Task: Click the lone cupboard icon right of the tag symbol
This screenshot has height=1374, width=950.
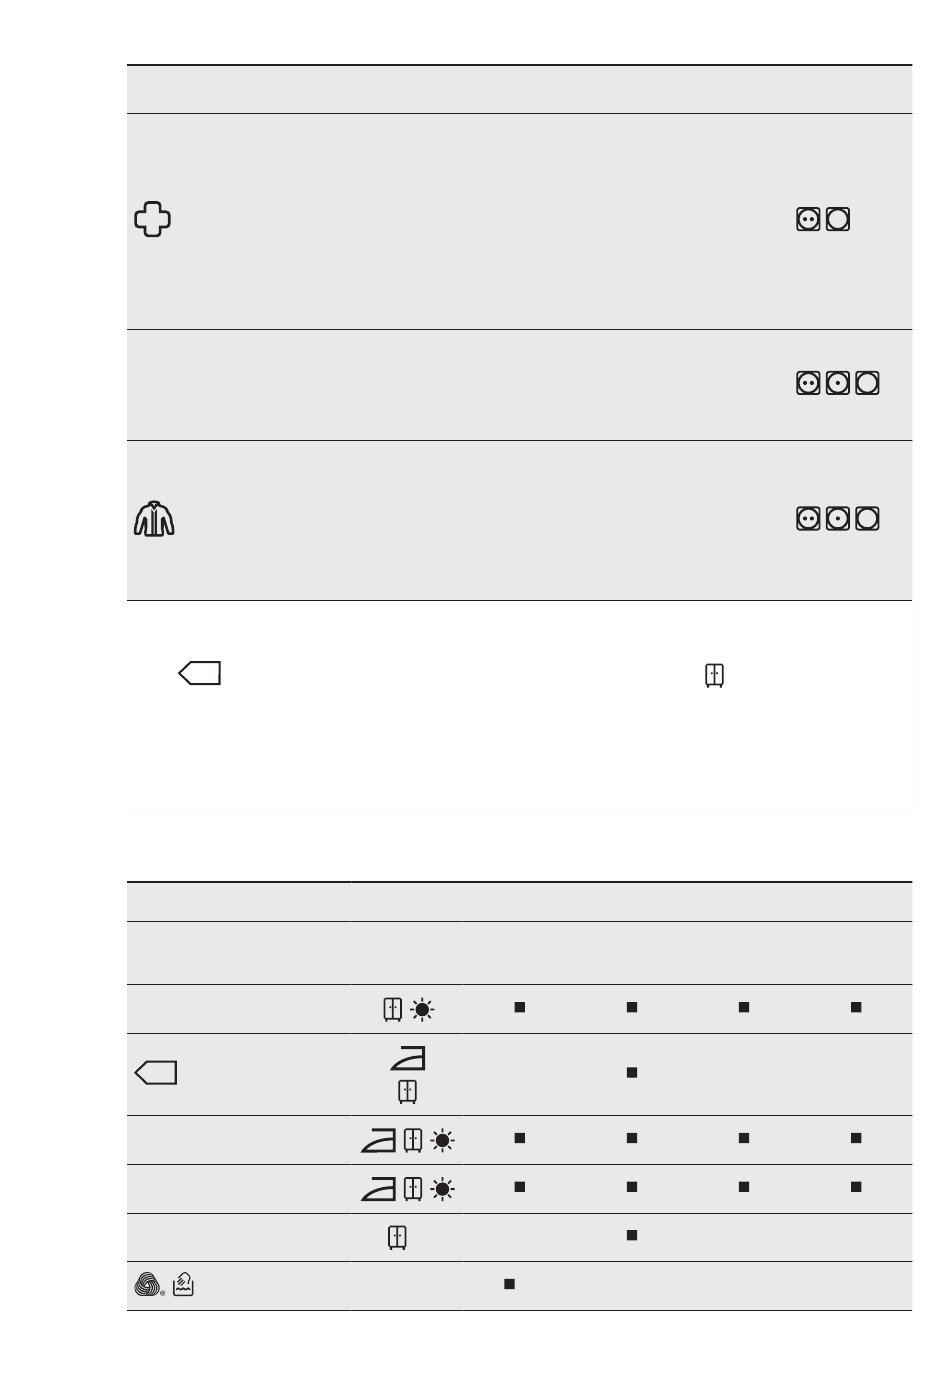Action: (714, 675)
